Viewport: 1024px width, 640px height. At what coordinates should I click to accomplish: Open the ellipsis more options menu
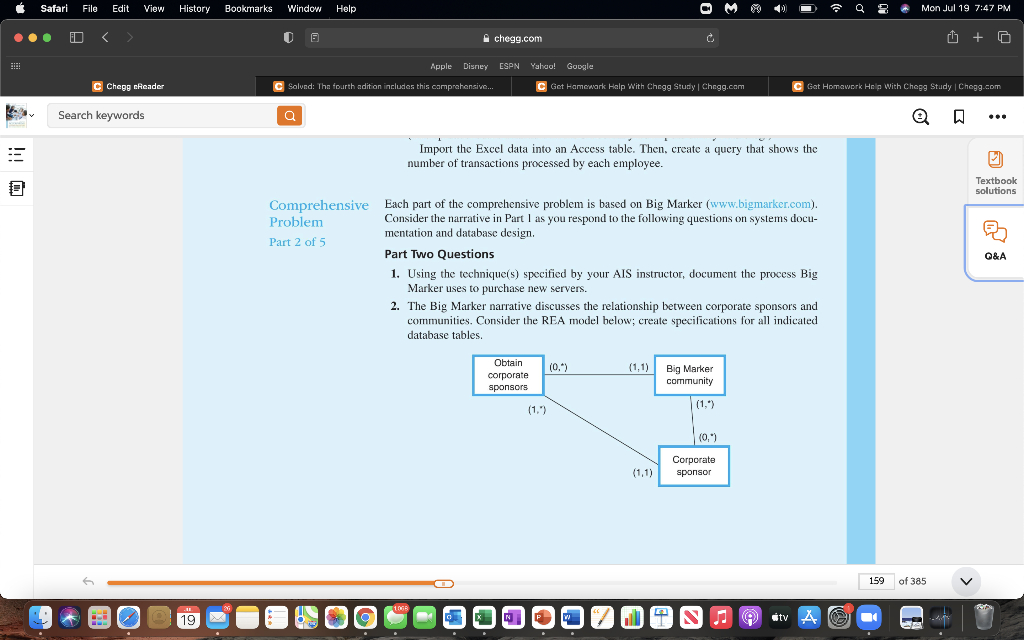[x=996, y=115]
